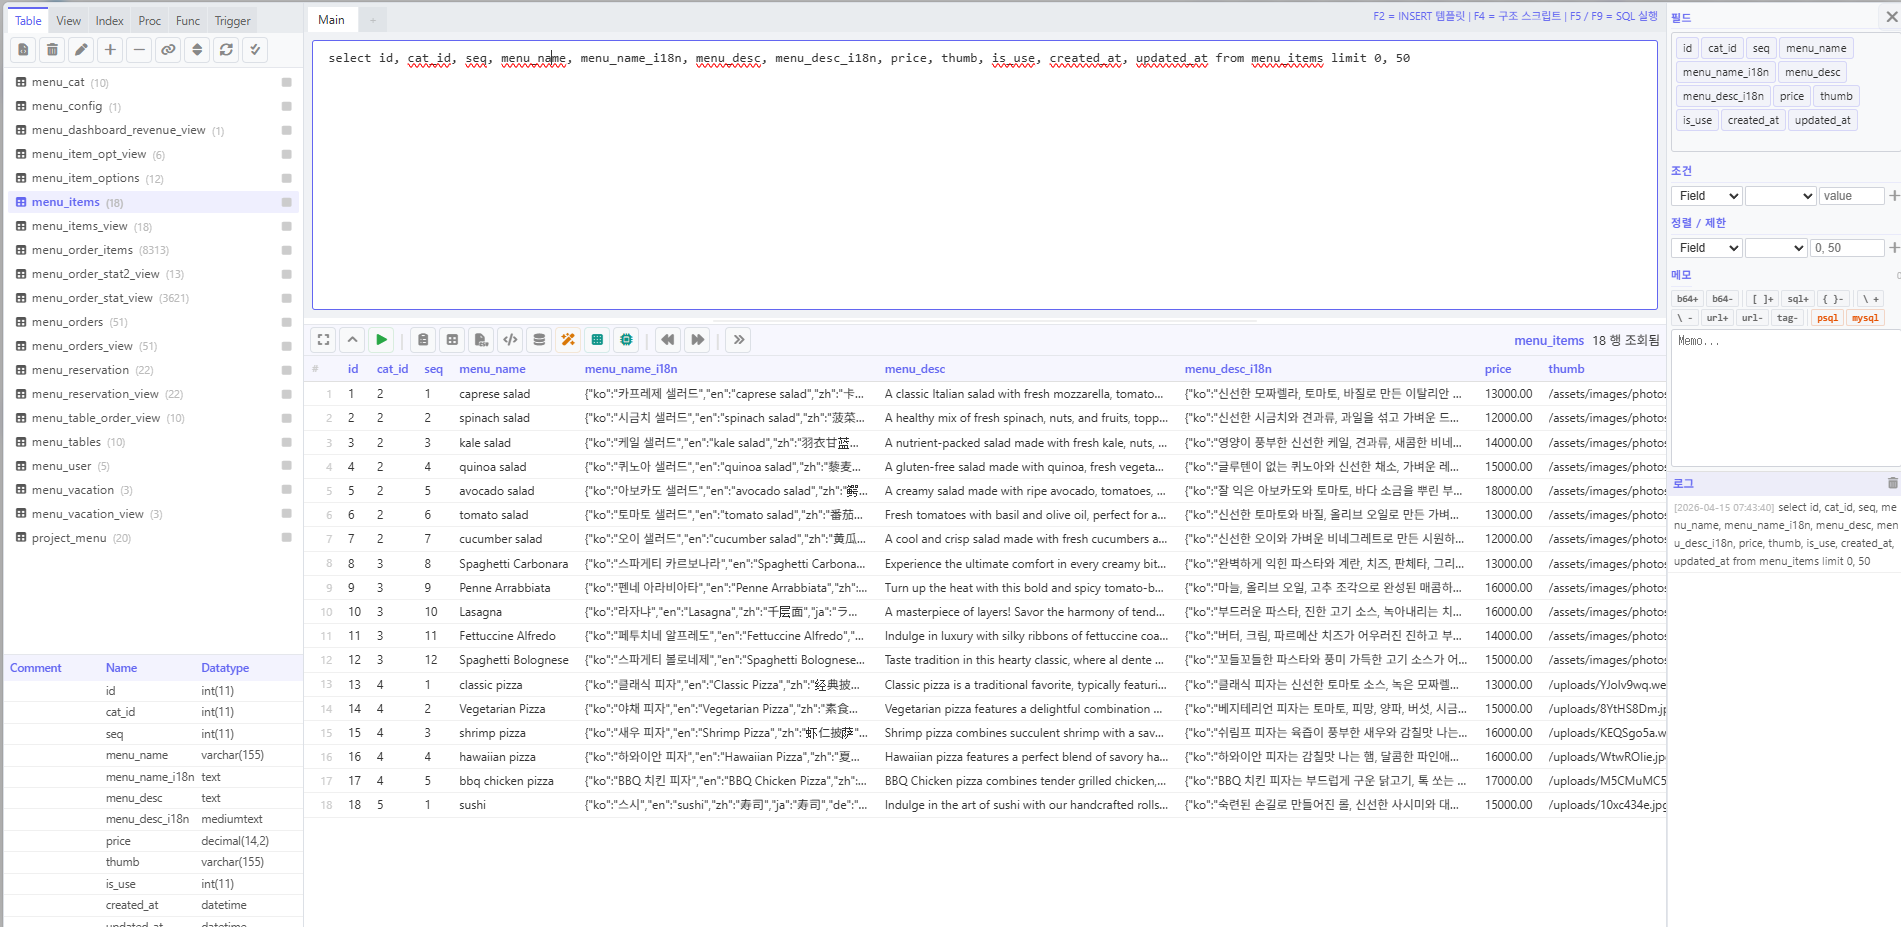Select the menu_orders table in the sidebar
This screenshot has width=1901, height=927.
tap(67, 321)
